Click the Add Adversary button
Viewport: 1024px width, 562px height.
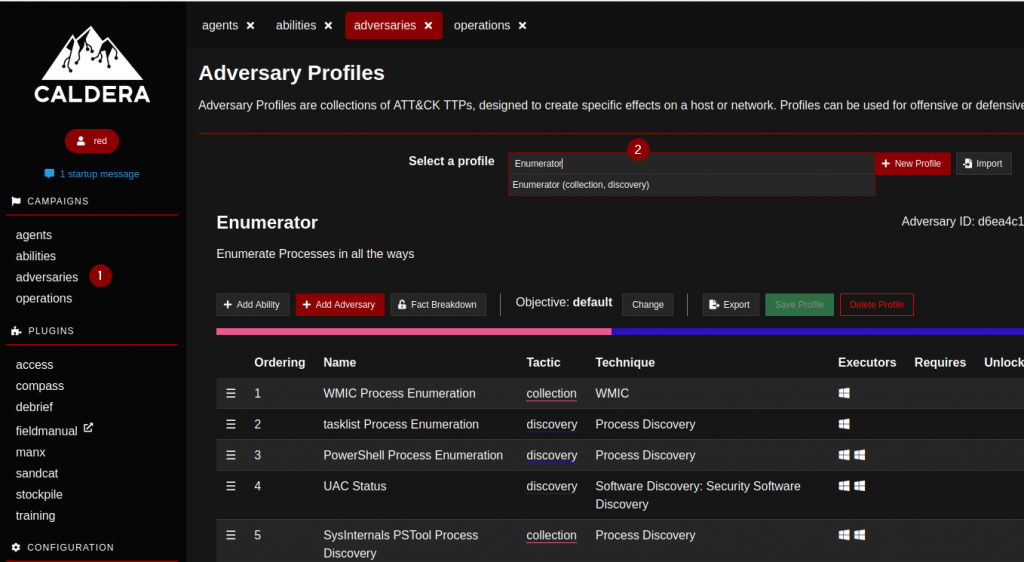(340, 305)
